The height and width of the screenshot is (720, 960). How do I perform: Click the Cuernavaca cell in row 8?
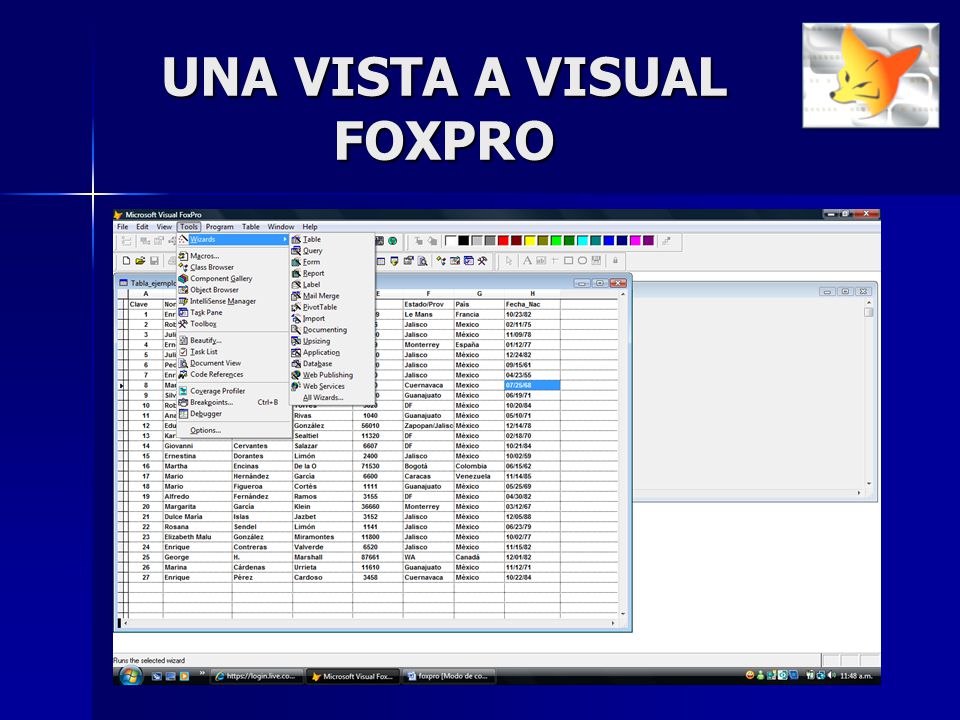click(428, 385)
